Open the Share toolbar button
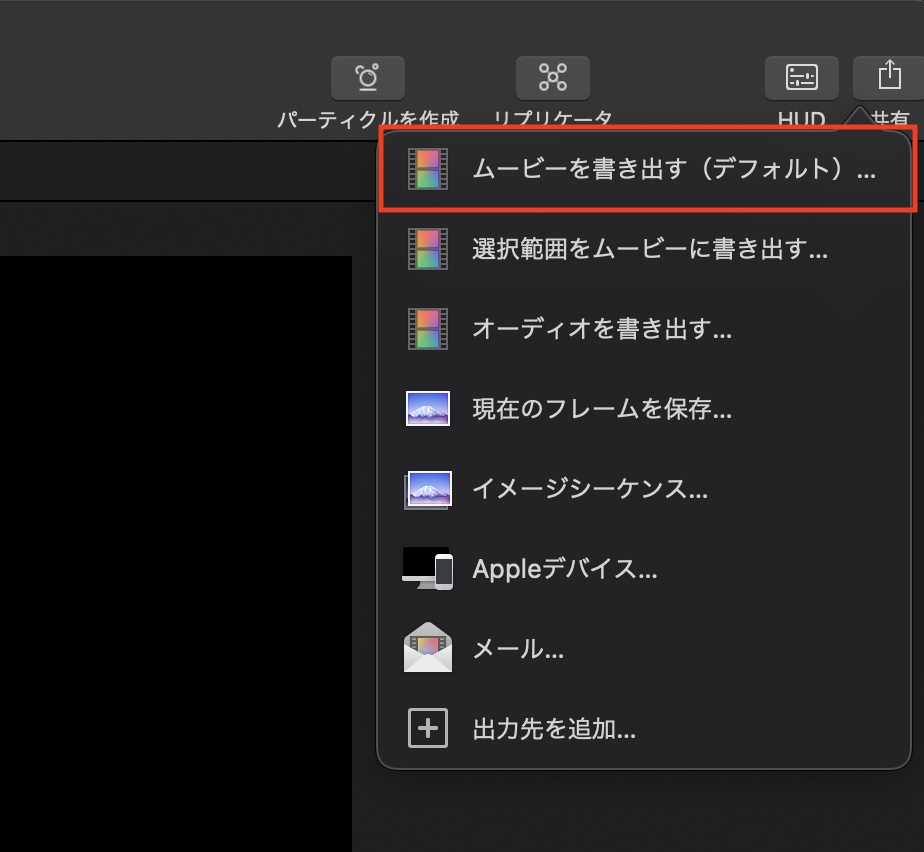This screenshot has width=924, height=852. (x=889, y=78)
